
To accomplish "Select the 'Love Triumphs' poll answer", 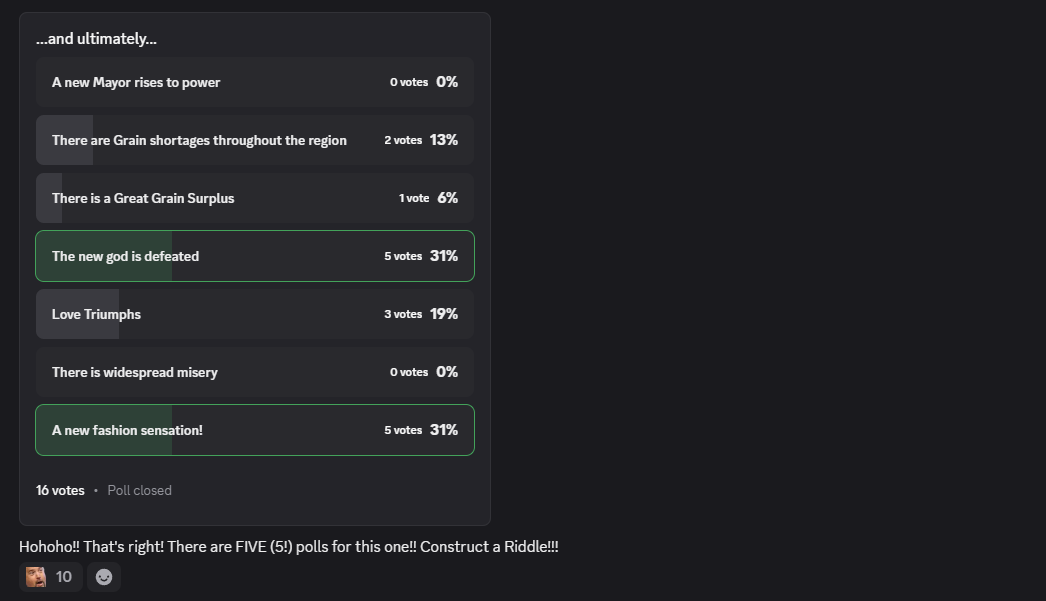I will coord(96,314).
